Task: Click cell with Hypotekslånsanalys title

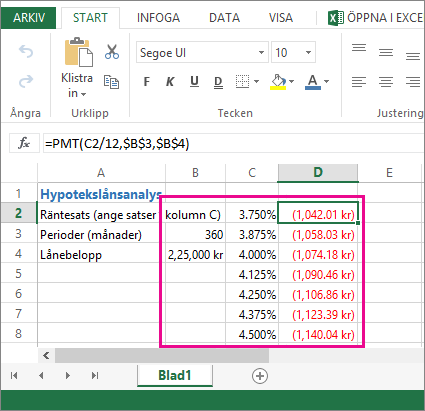Action: 101,194
